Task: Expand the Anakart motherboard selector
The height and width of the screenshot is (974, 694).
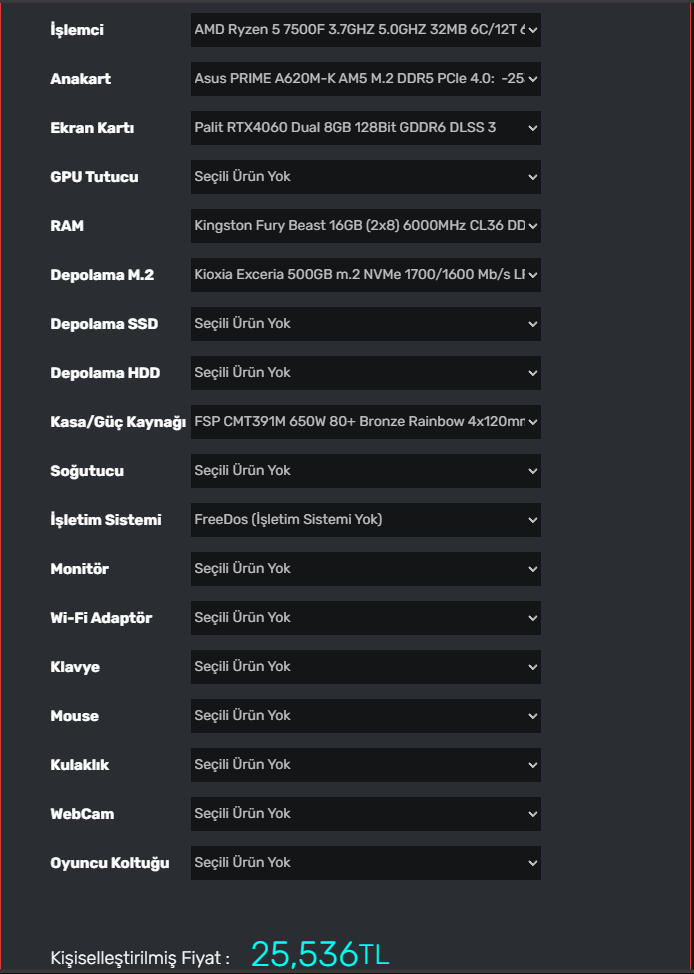Action: [365, 79]
